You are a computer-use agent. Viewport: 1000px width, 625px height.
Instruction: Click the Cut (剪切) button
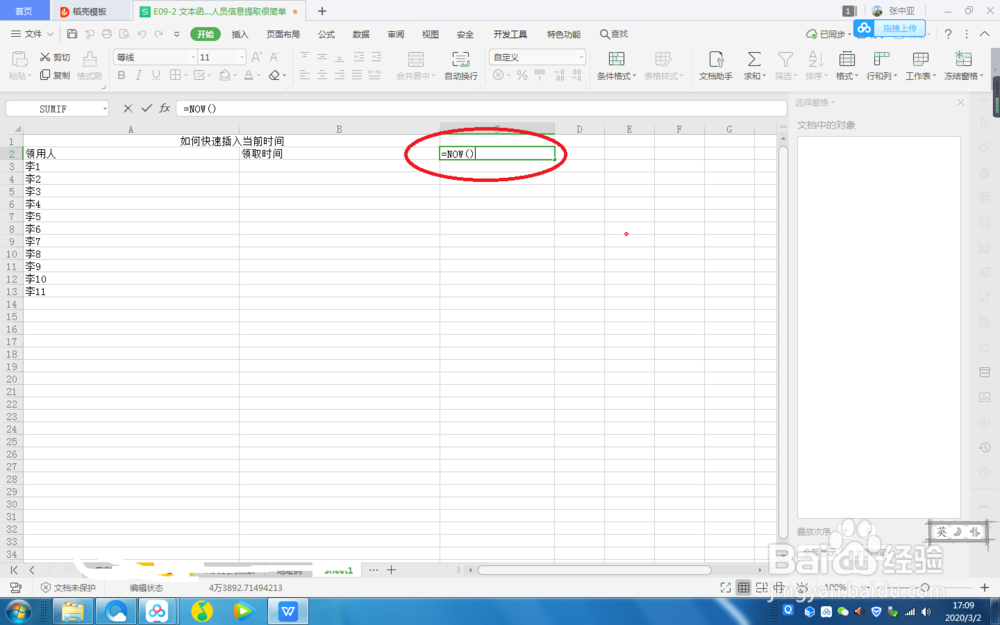point(55,57)
